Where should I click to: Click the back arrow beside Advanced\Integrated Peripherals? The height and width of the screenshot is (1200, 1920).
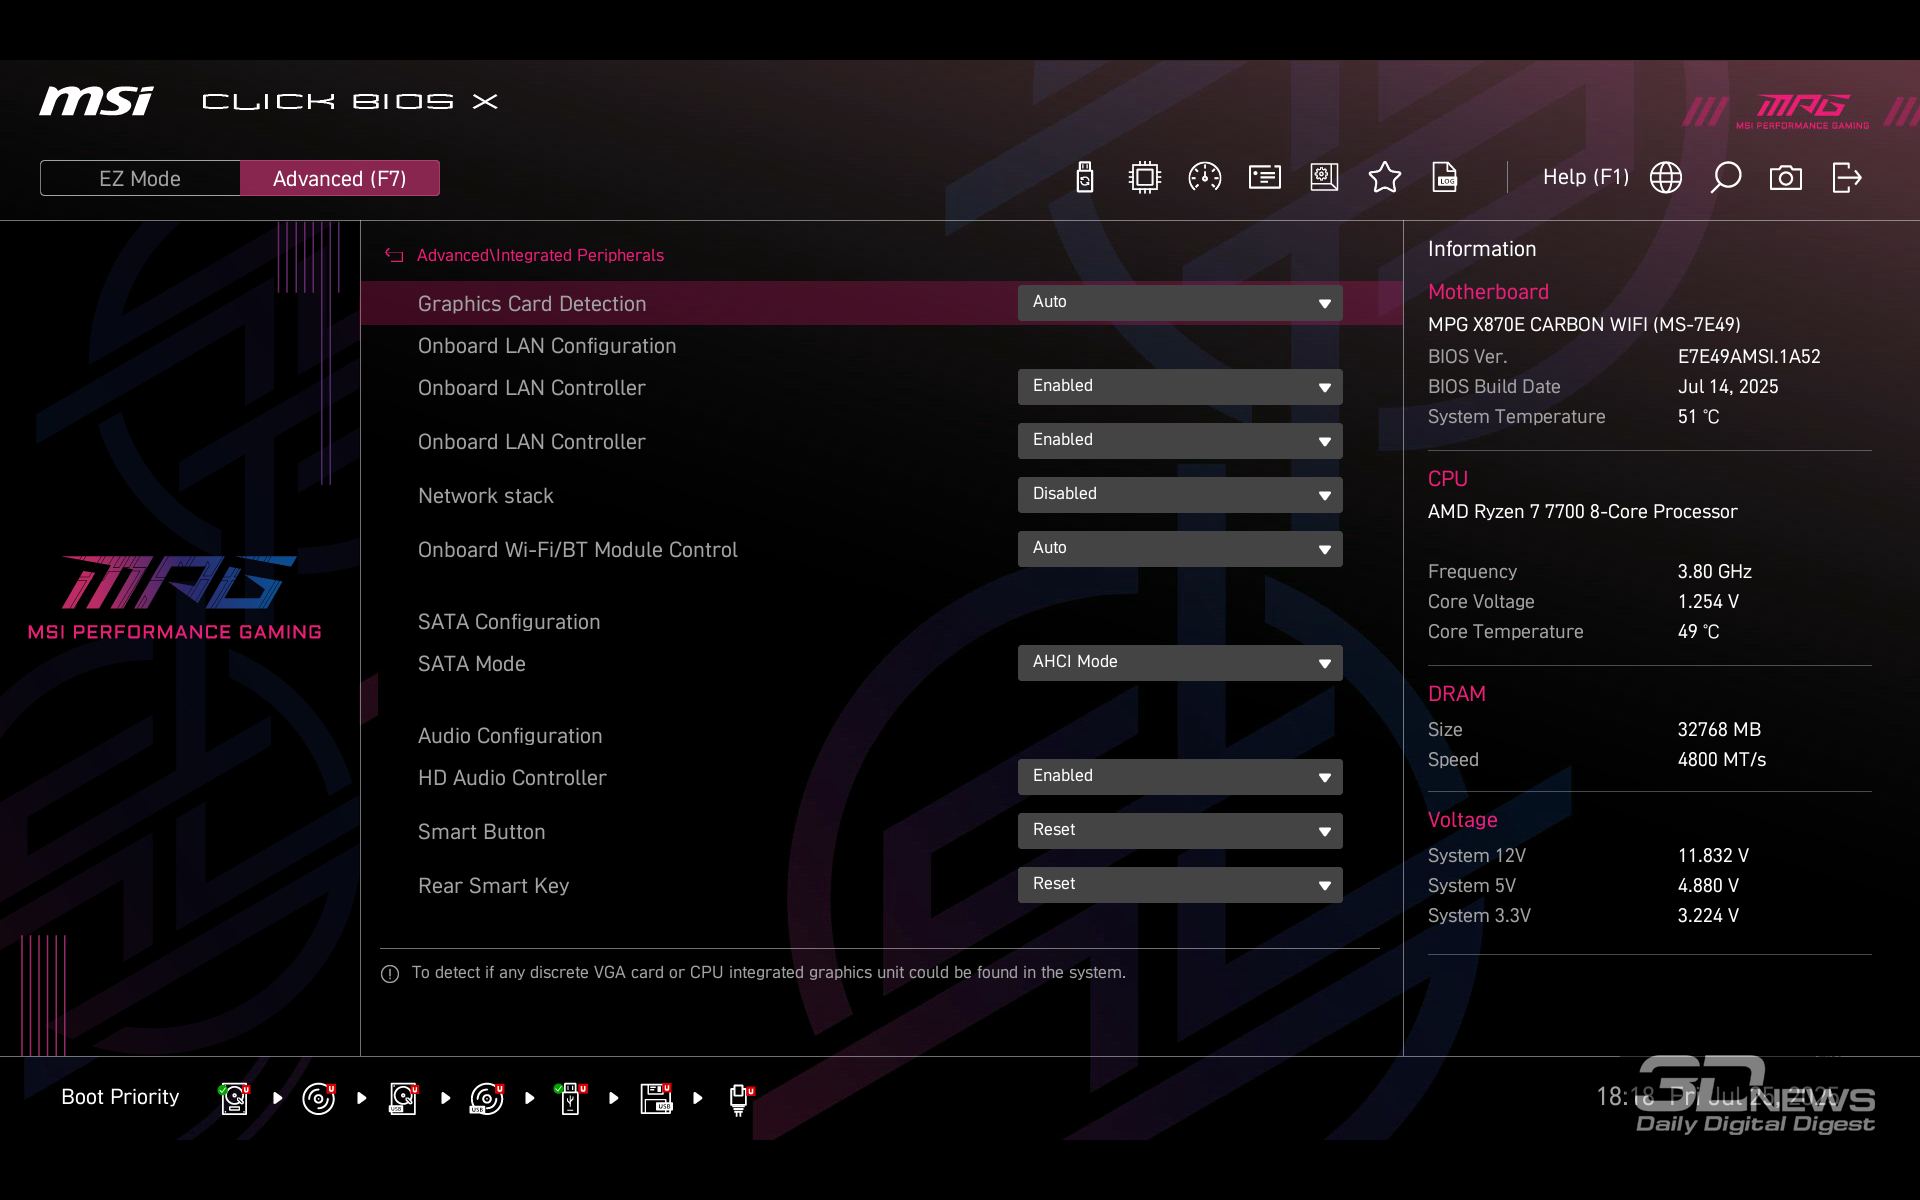point(394,256)
